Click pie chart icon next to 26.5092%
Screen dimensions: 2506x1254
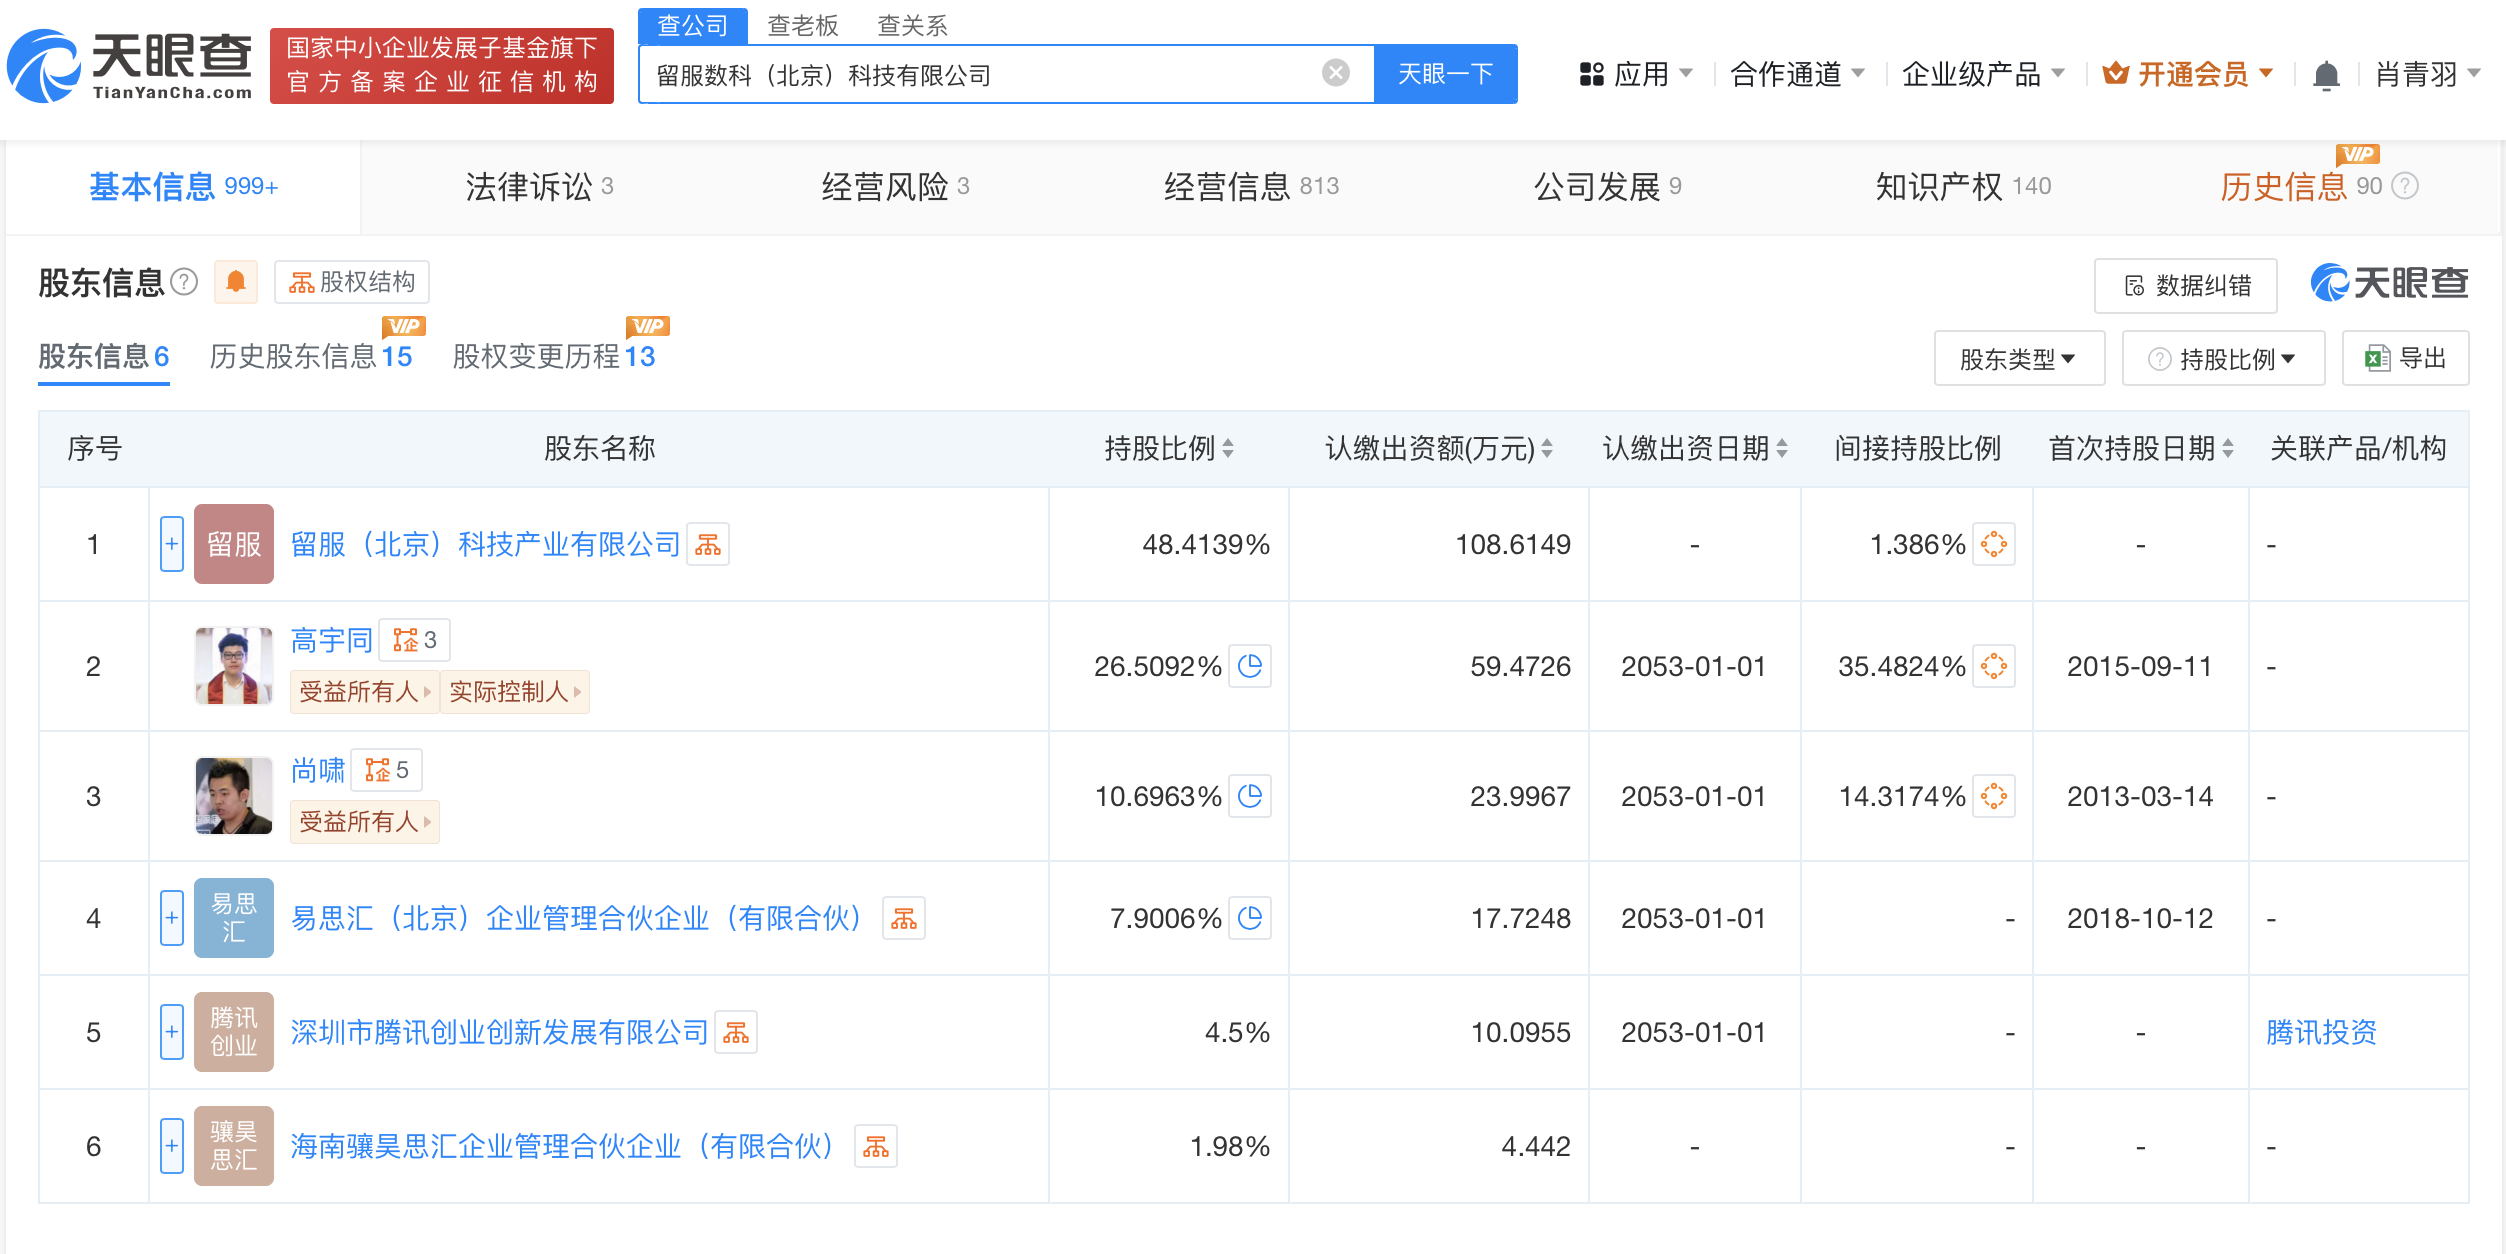(x=1250, y=666)
